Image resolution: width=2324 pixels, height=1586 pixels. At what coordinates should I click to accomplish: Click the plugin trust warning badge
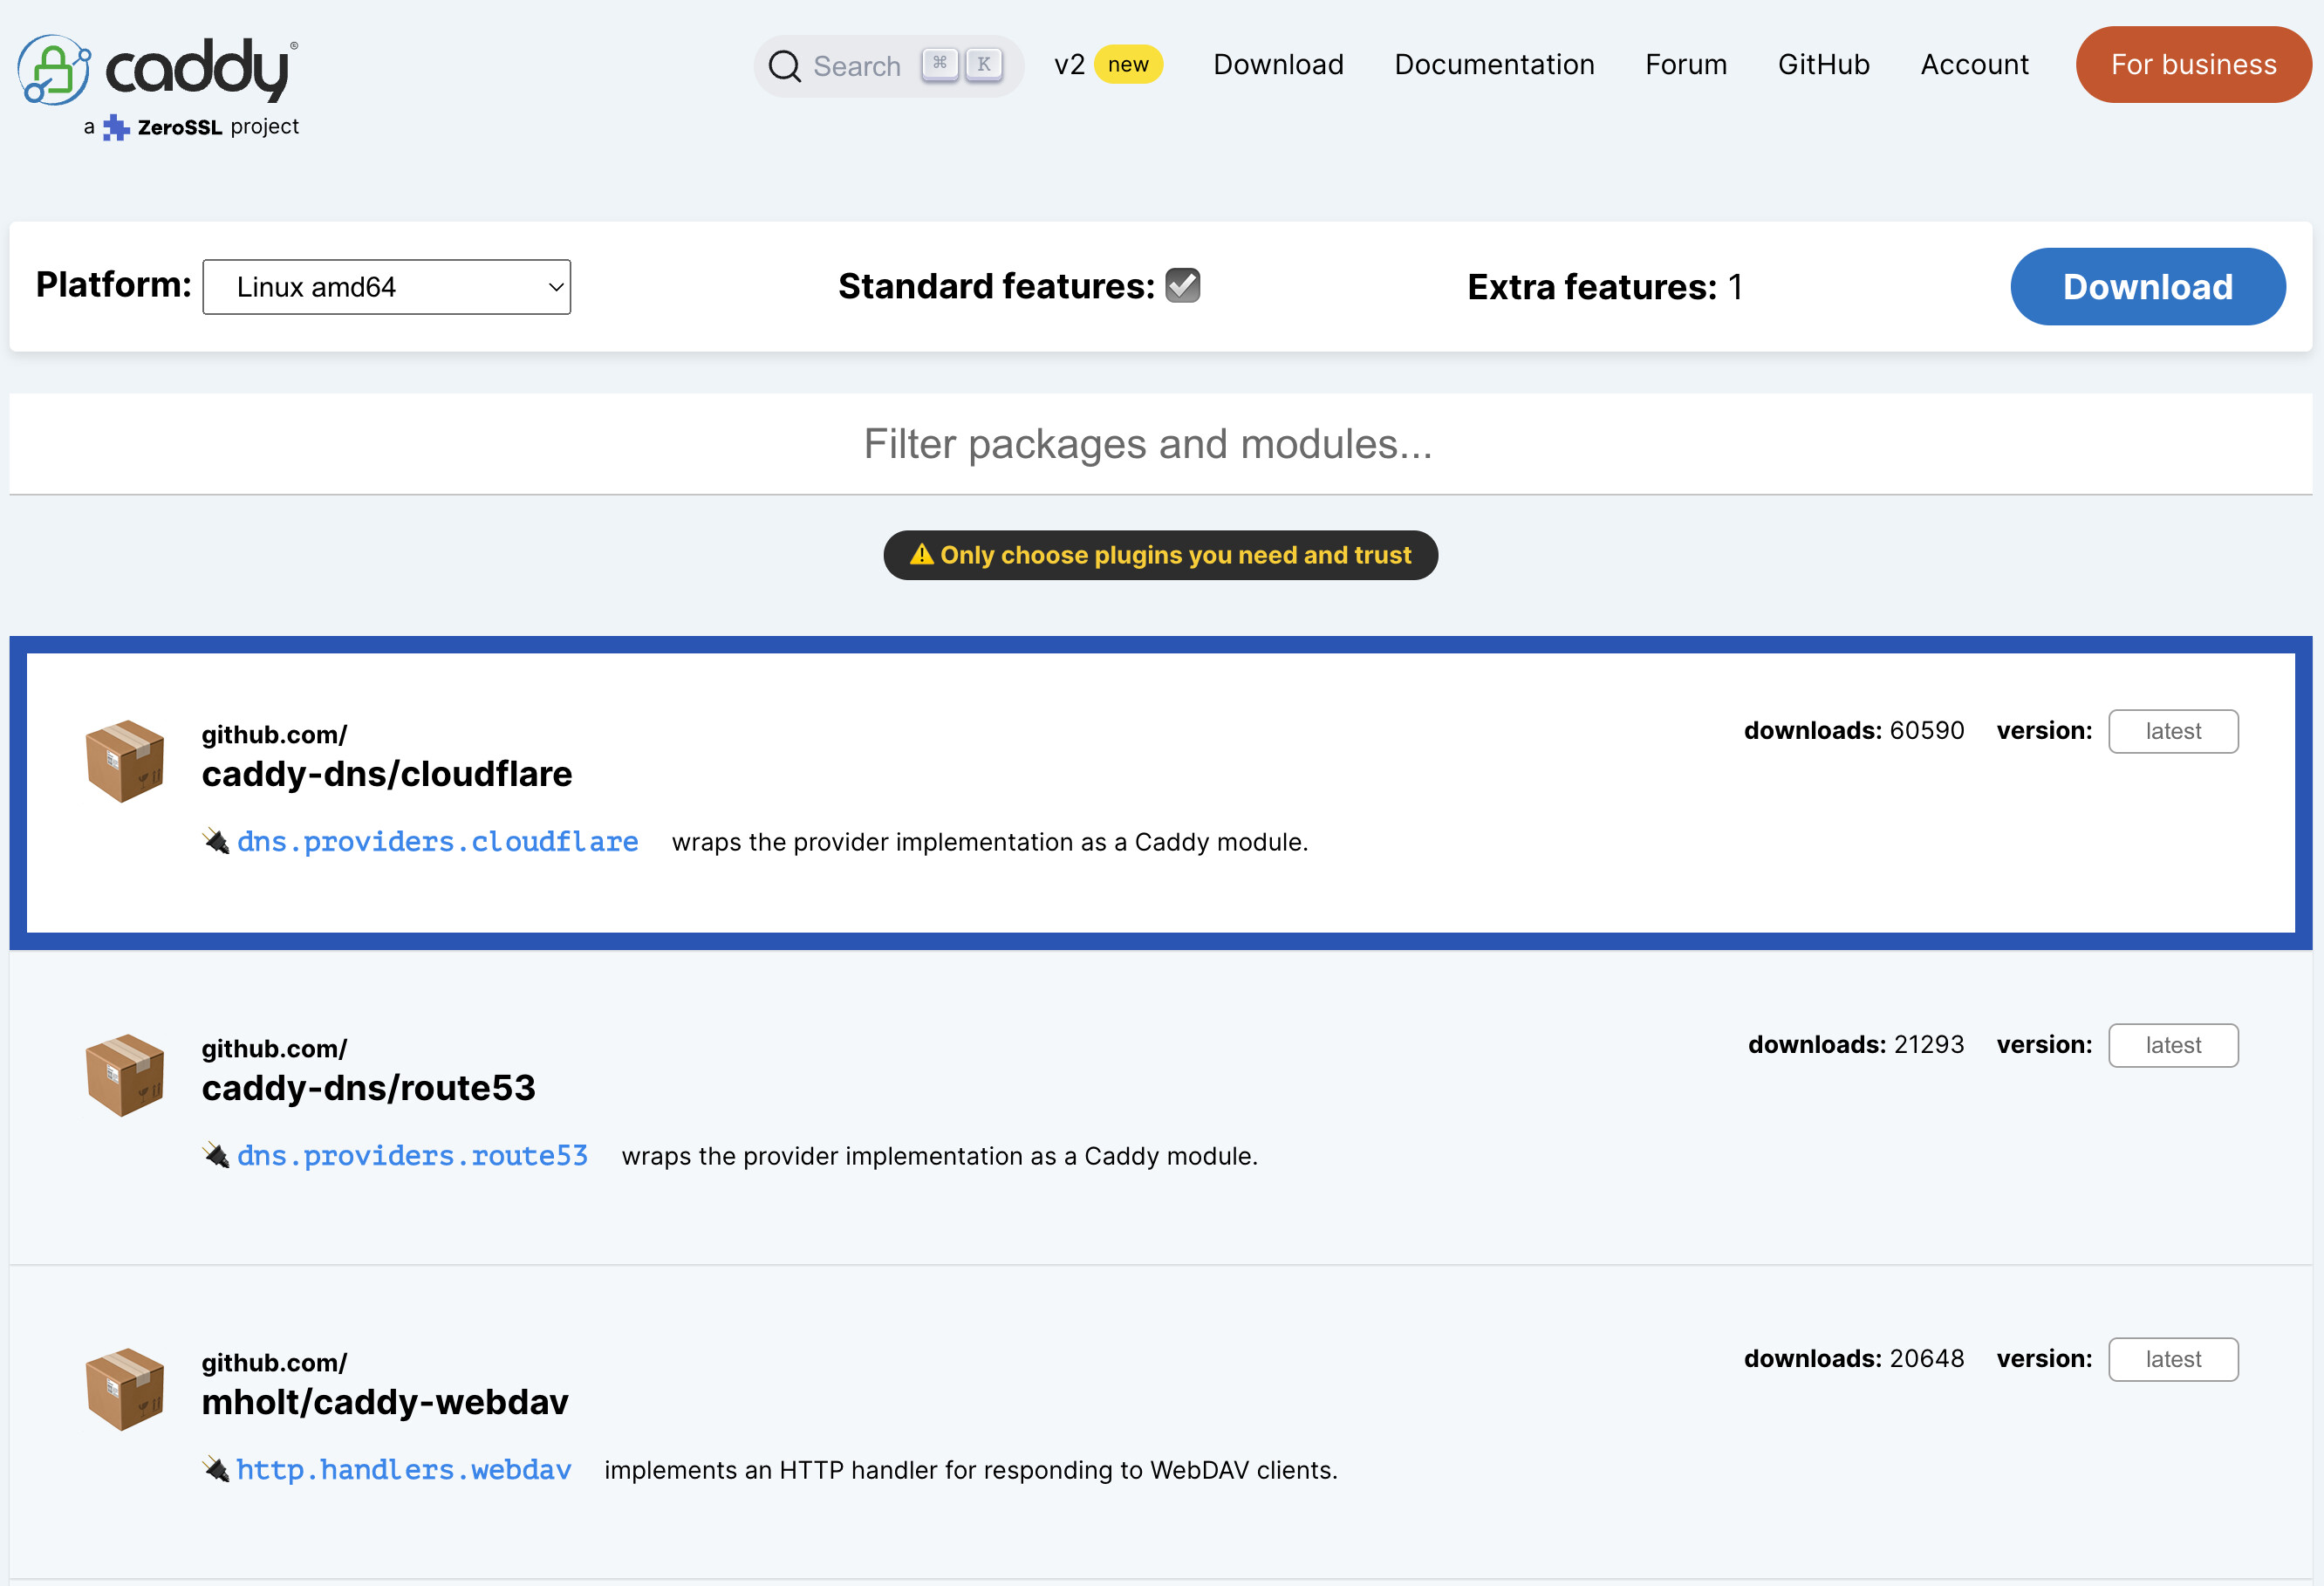point(1160,555)
